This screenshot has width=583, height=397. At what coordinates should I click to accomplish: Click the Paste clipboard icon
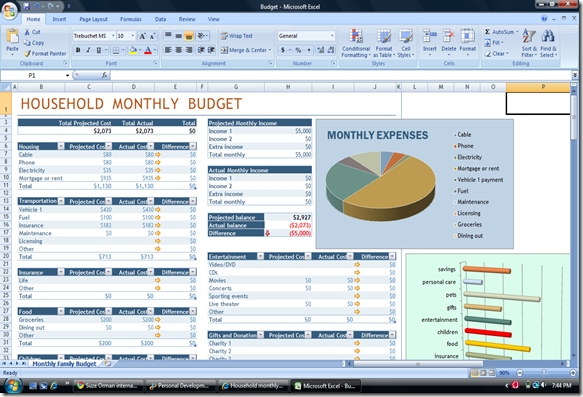(12, 36)
